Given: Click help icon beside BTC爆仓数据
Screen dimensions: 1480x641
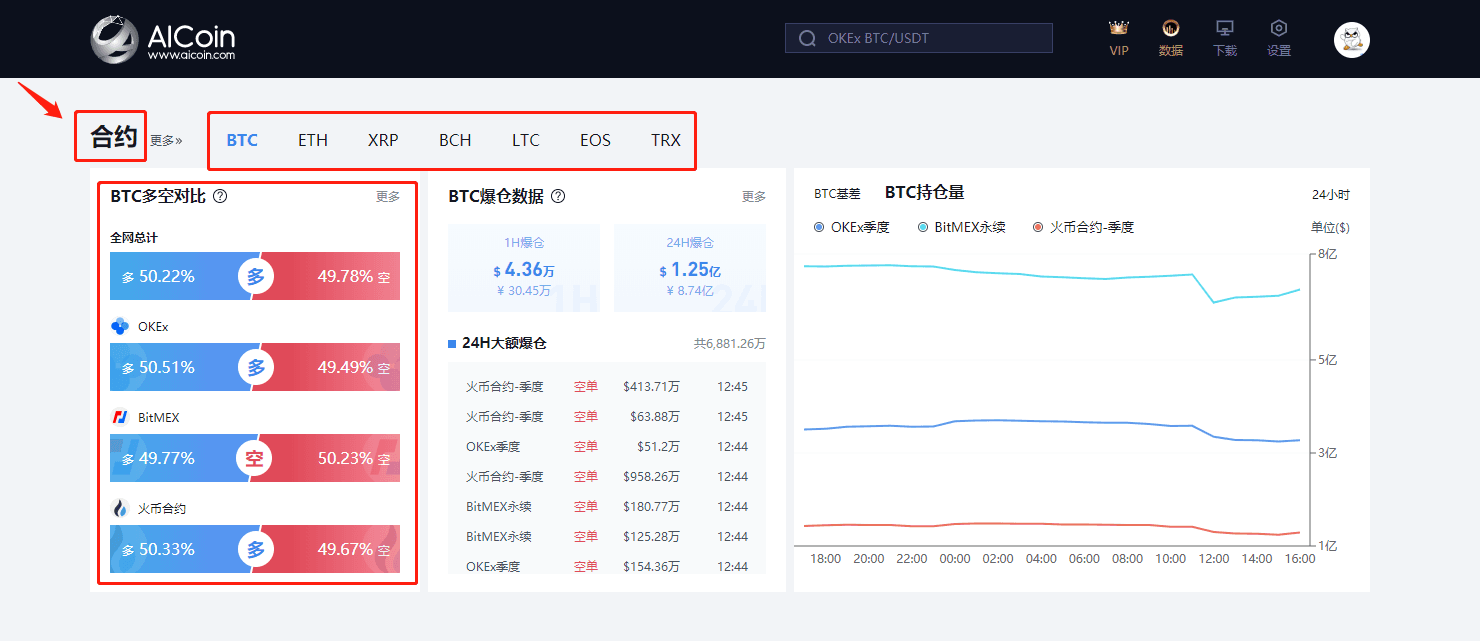Looking at the screenshot, I should click(x=558, y=196).
